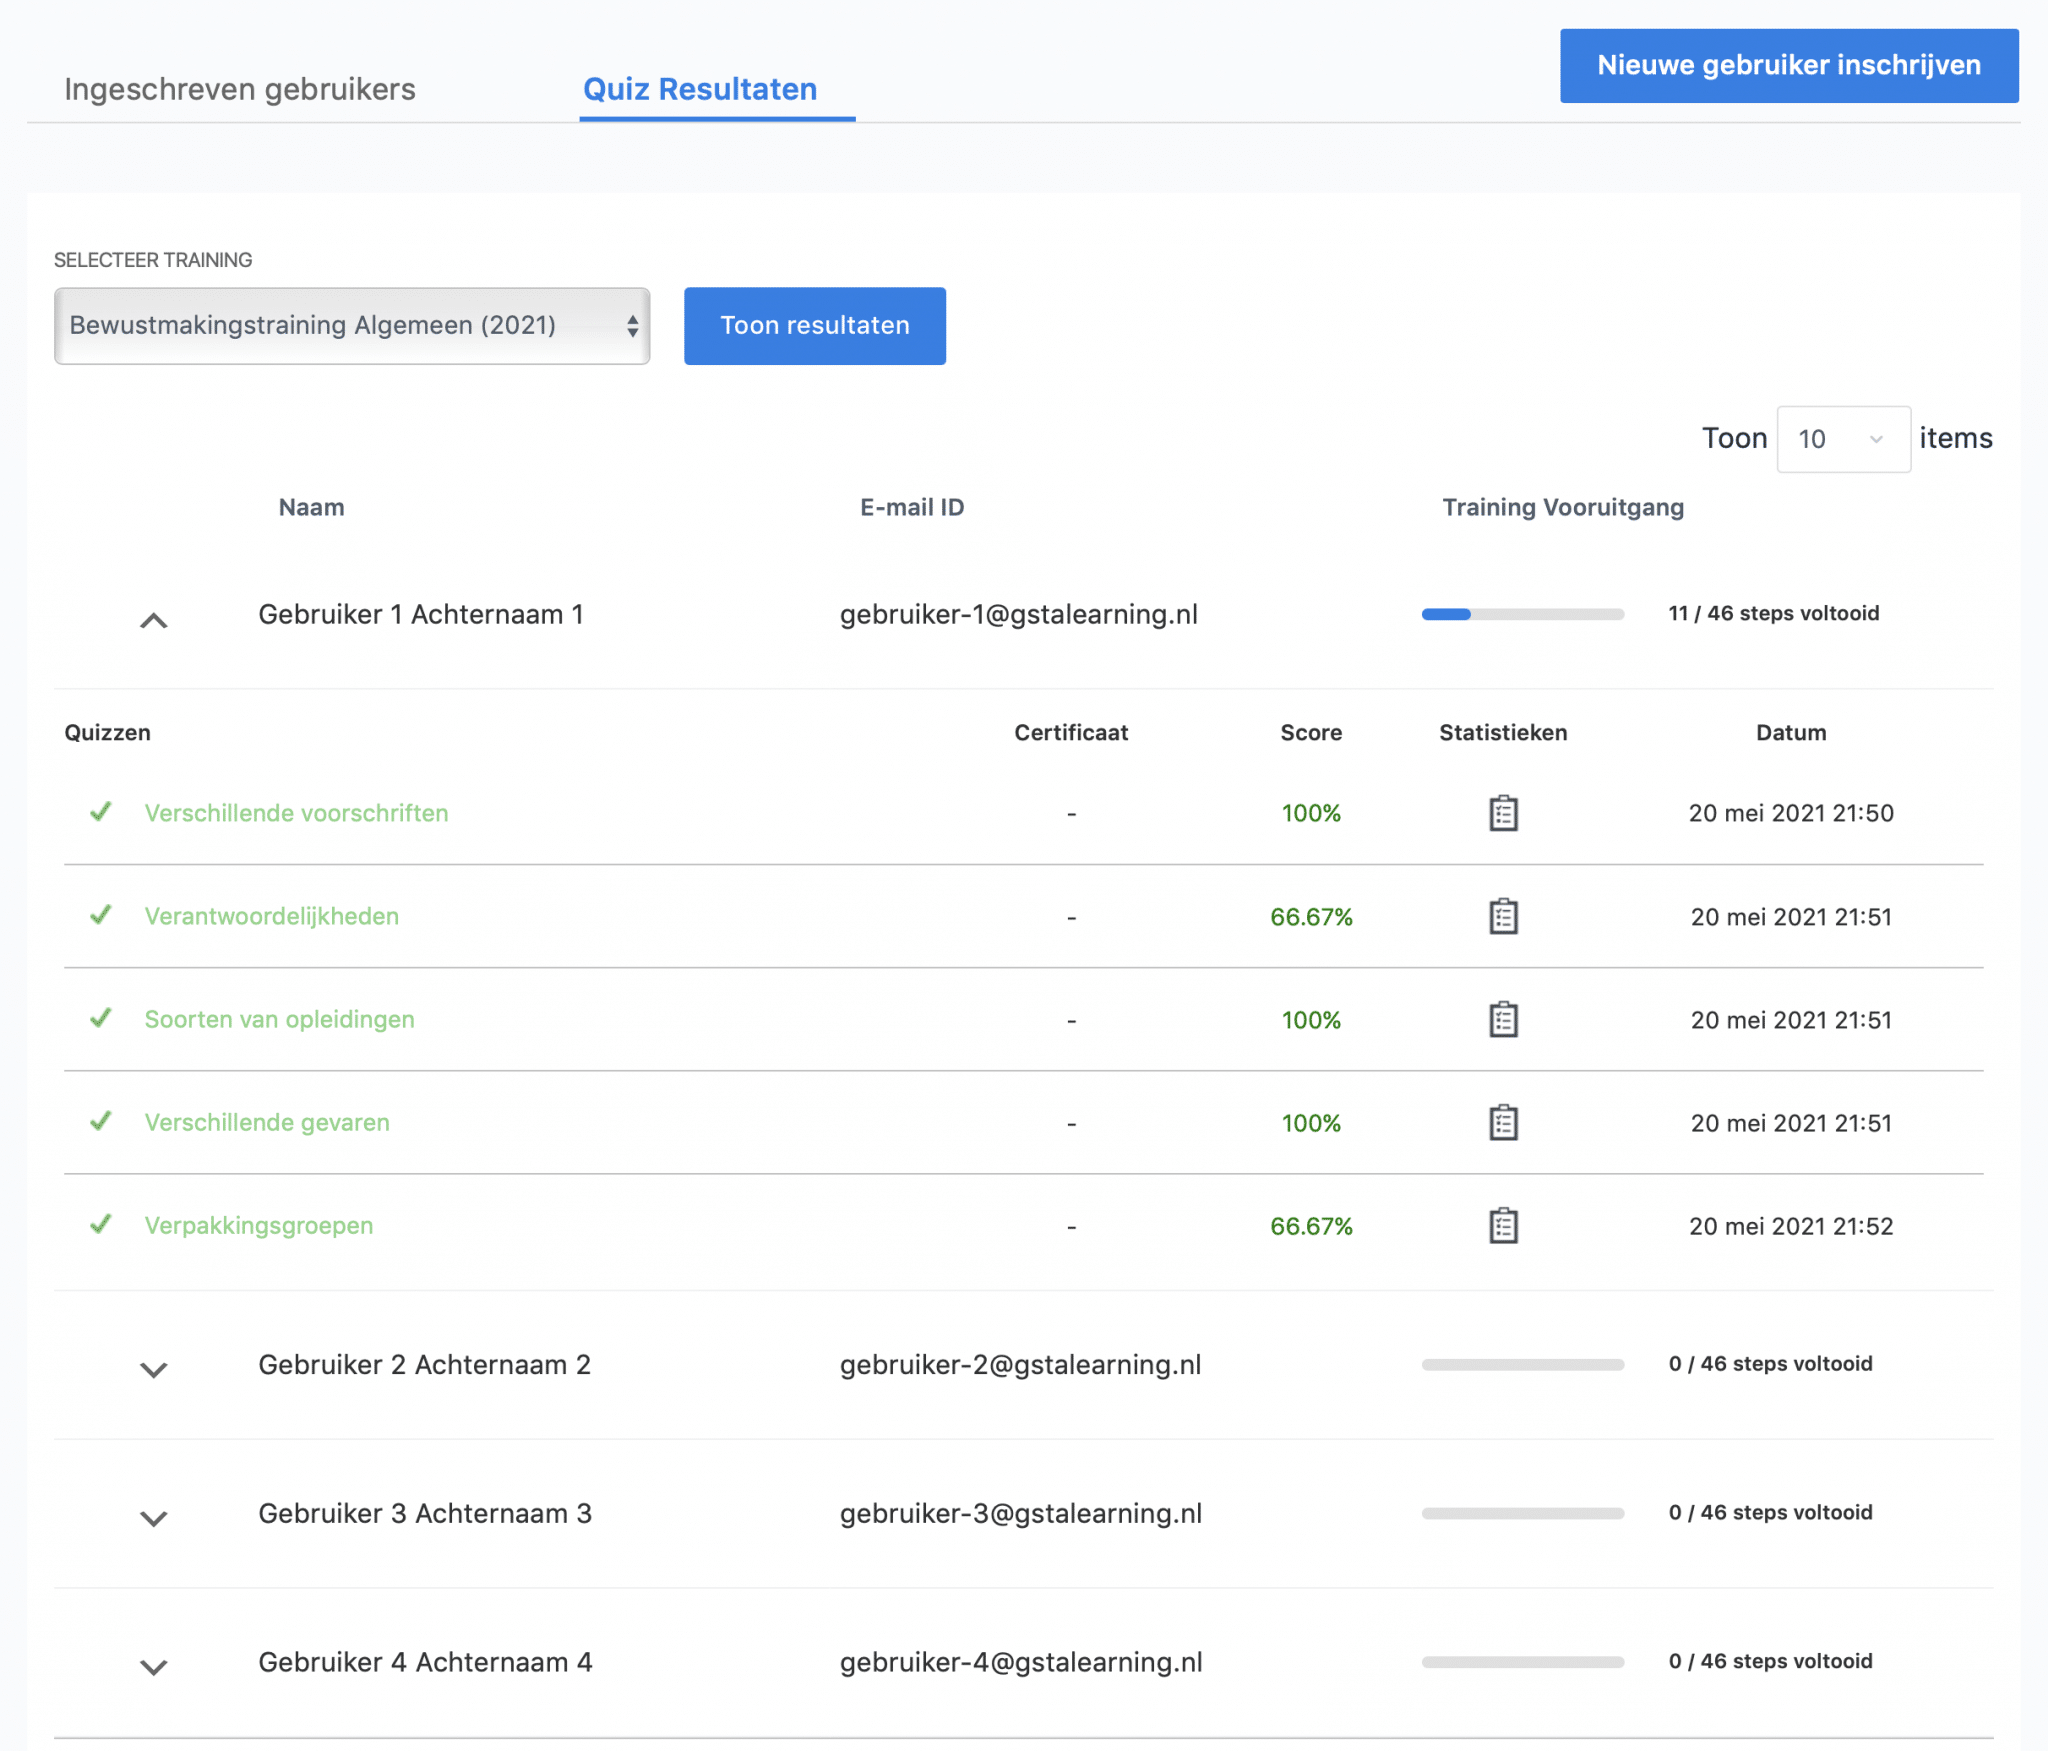Viewport: 2048px width, 1751px height.
Task: Click email gebruiker-3@gstalearning.nl
Action: coord(1020,1513)
